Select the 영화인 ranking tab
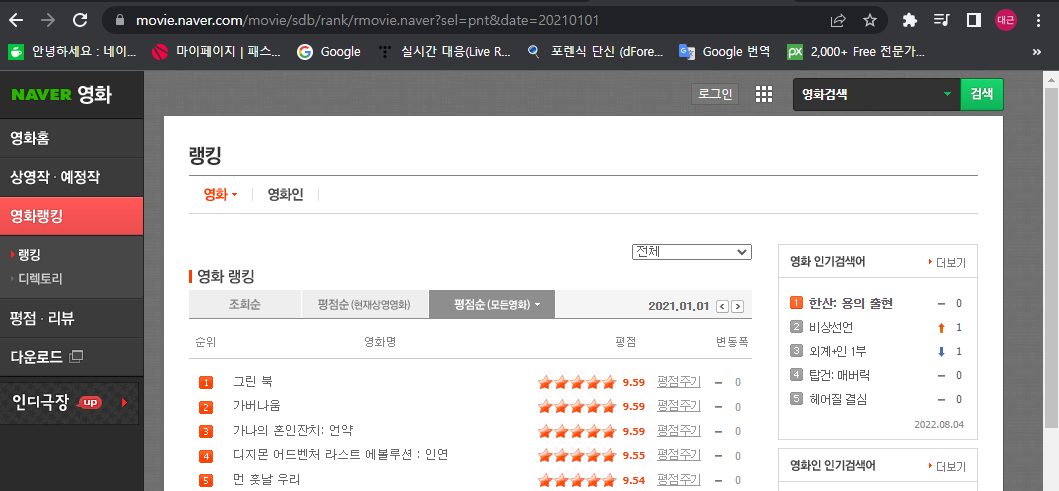1059x491 pixels. click(286, 195)
